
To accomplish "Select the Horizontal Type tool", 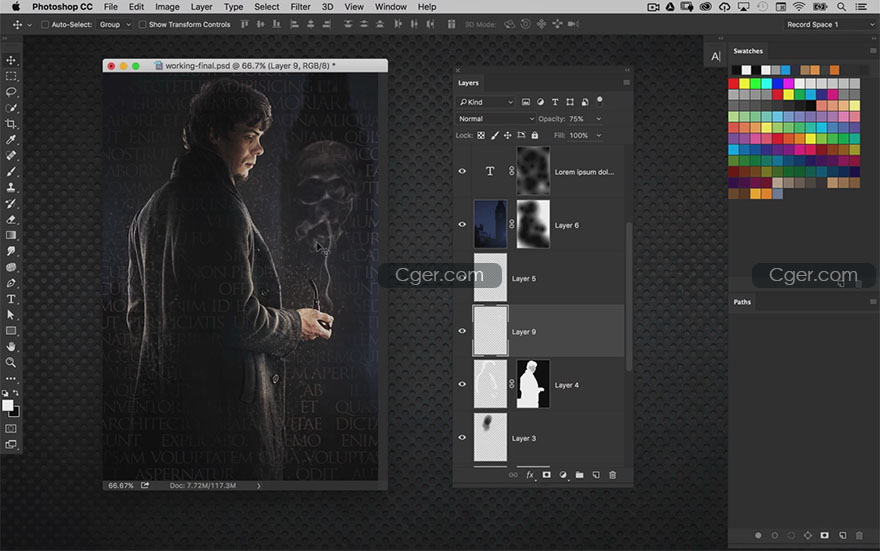I will 11,299.
